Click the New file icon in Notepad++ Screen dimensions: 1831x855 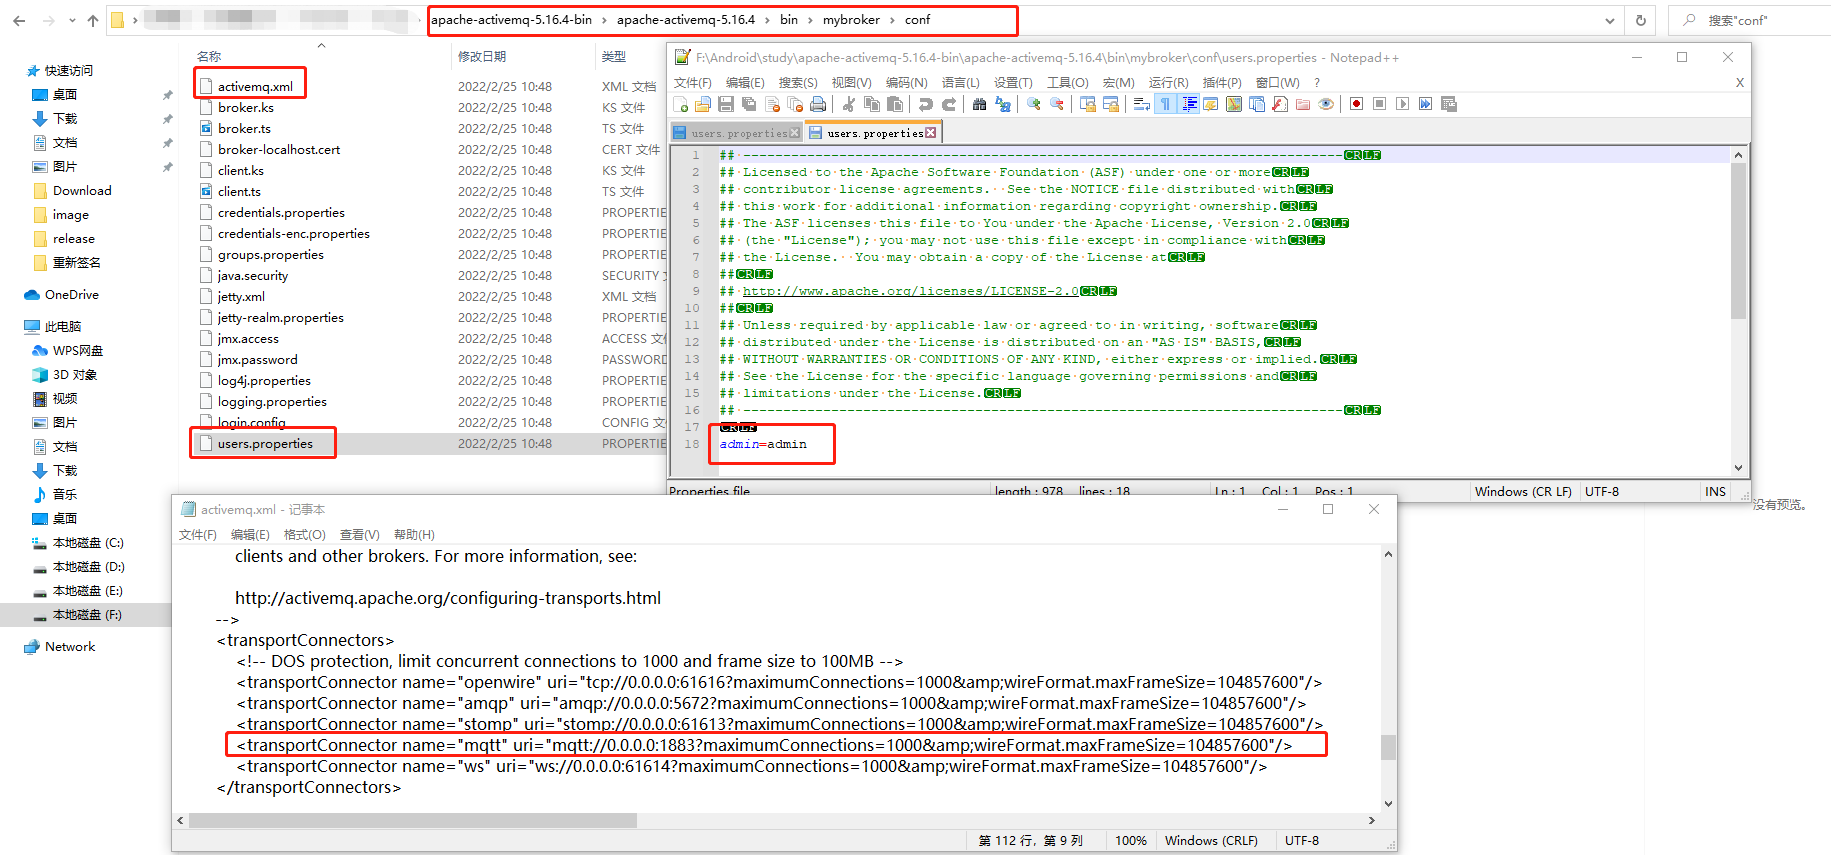(x=680, y=104)
